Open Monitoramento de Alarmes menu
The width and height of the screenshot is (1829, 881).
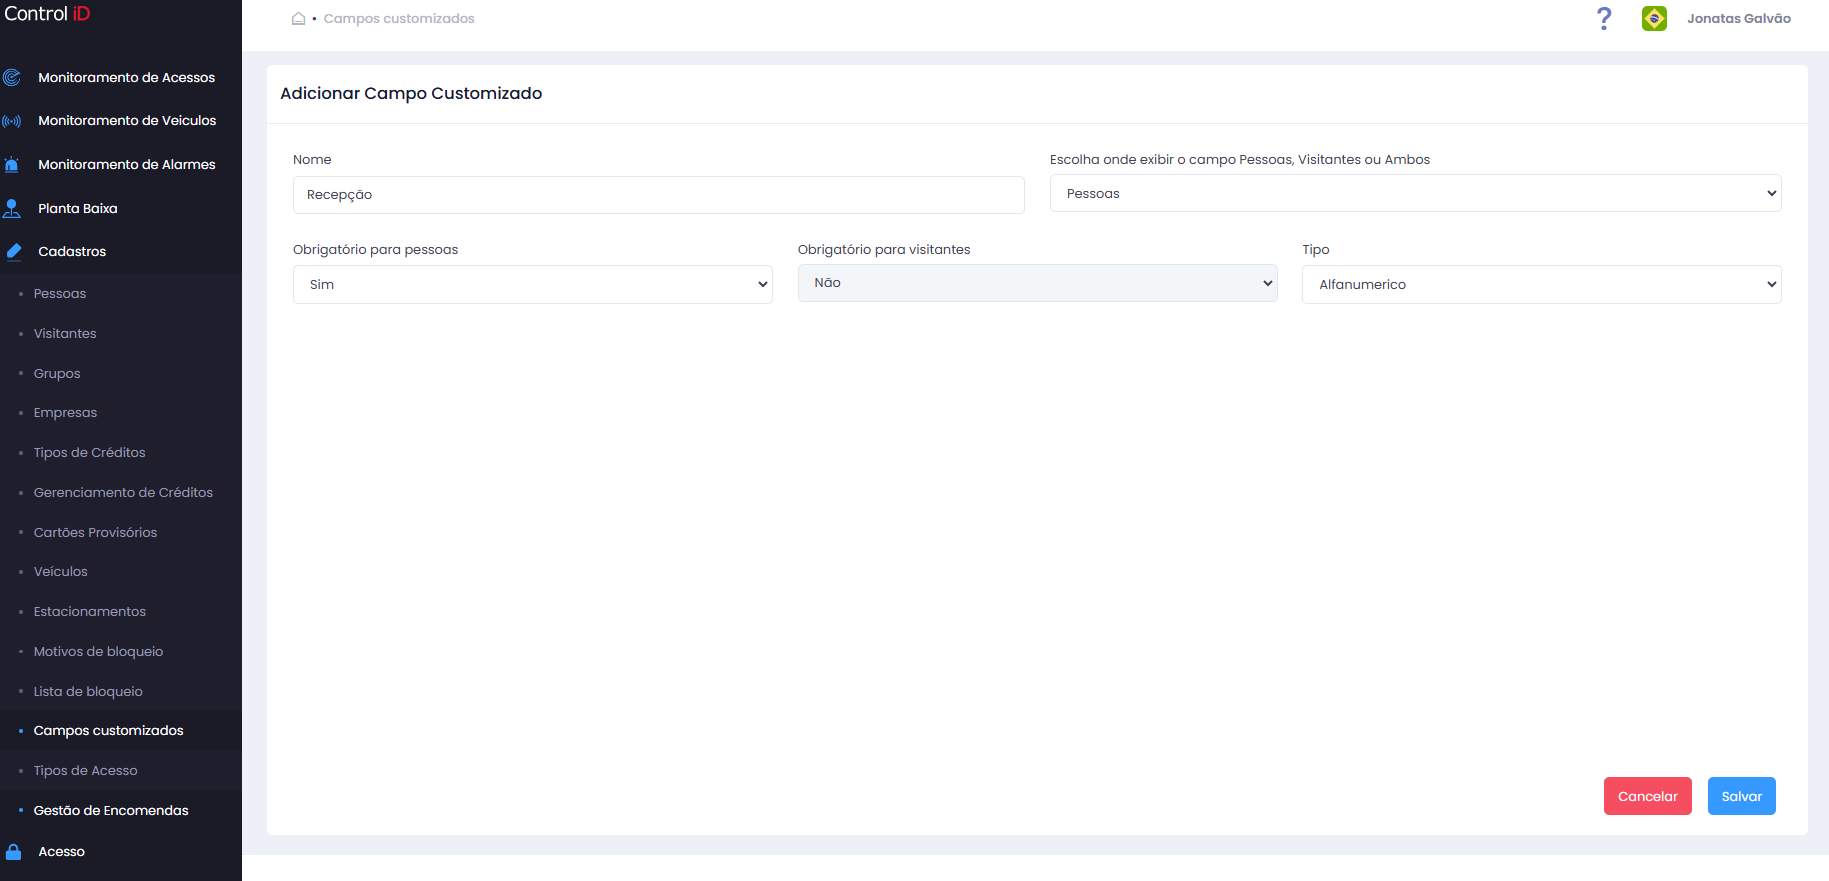click(127, 165)
